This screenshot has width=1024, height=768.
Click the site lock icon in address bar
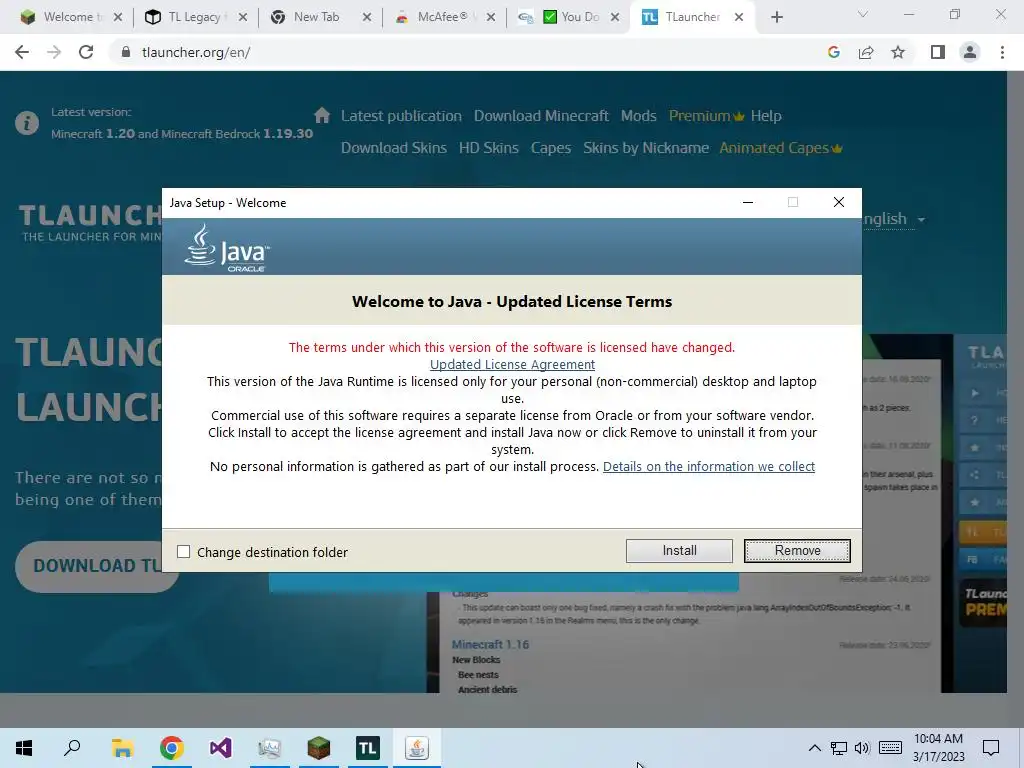[x=126, y=52]
